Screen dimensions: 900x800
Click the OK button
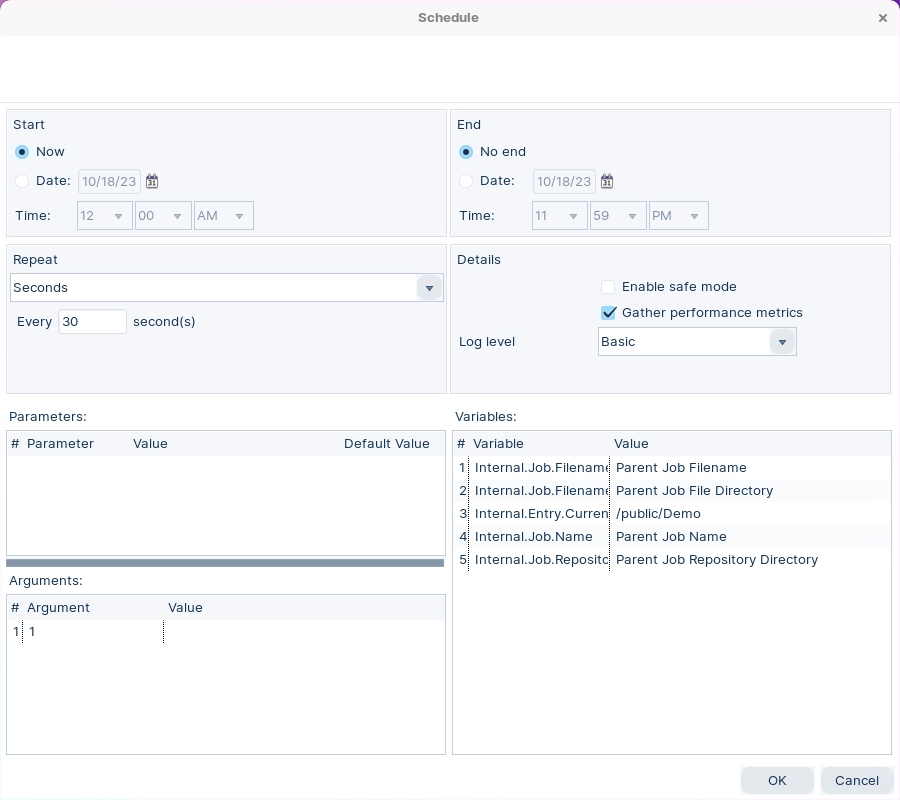[x=777, y=780]
